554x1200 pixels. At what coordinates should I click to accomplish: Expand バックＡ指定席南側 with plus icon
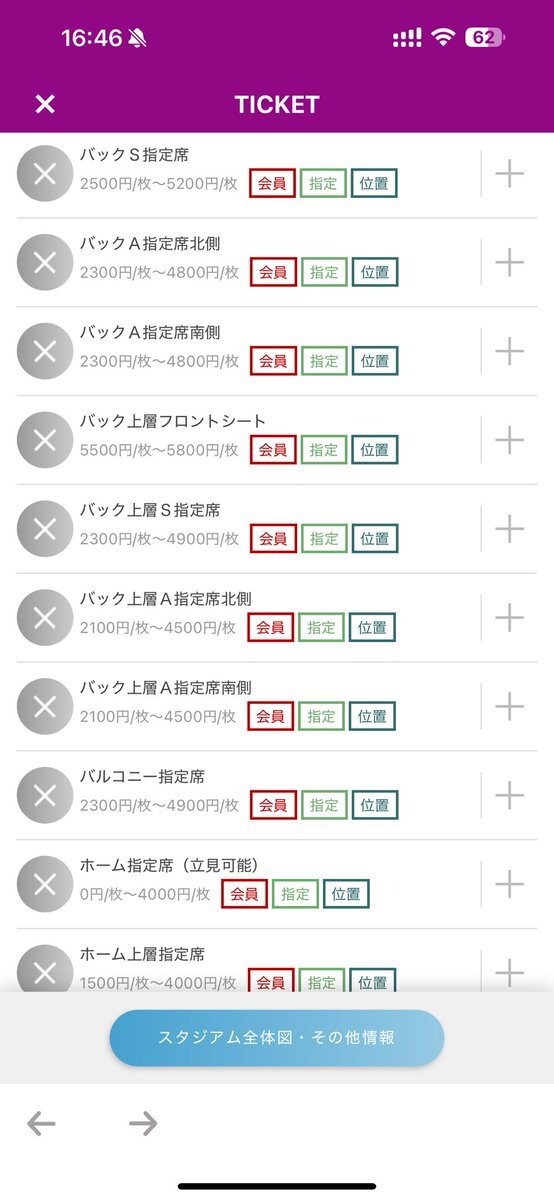(510, 351)
